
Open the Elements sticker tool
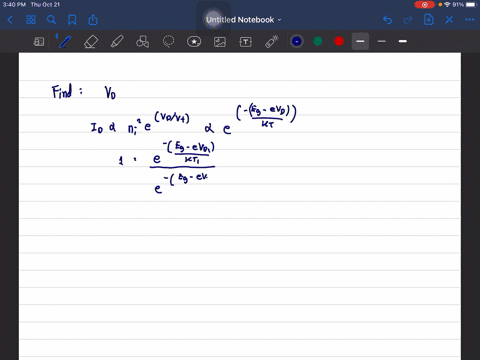pyautogui.click(x=194, y=42)
